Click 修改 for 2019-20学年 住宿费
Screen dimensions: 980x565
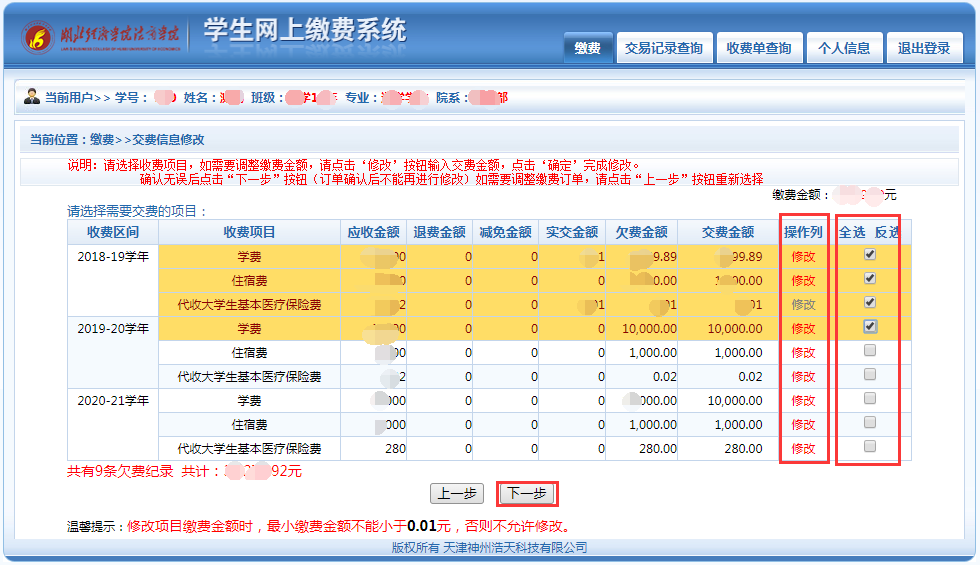pyautogui.click(x=803, y=352)
